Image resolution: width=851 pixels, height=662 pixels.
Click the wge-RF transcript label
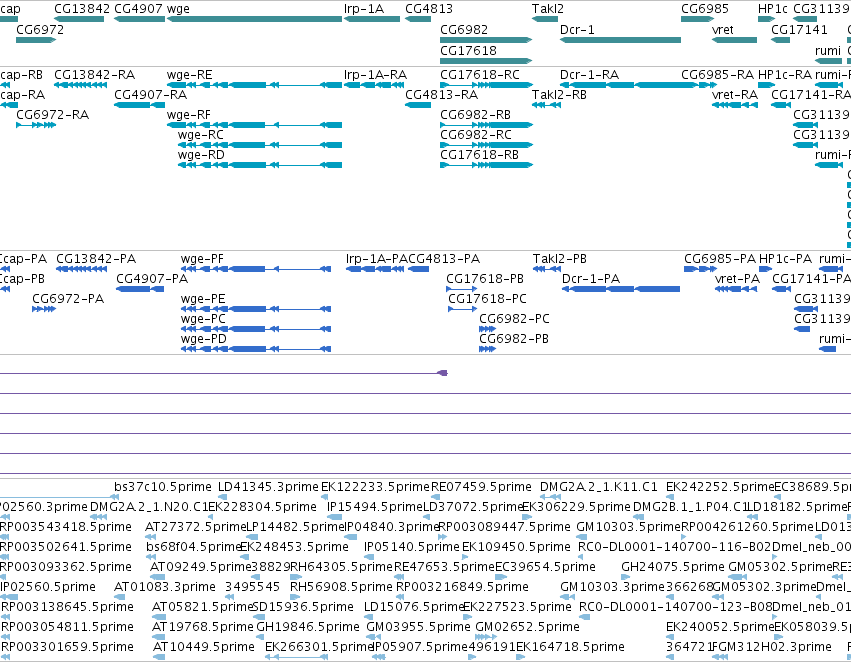(x=188, y=115)
